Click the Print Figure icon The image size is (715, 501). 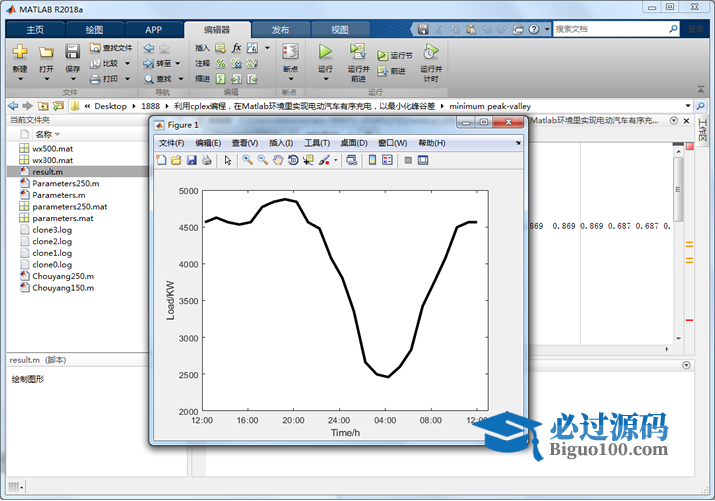tap(206, 160)
